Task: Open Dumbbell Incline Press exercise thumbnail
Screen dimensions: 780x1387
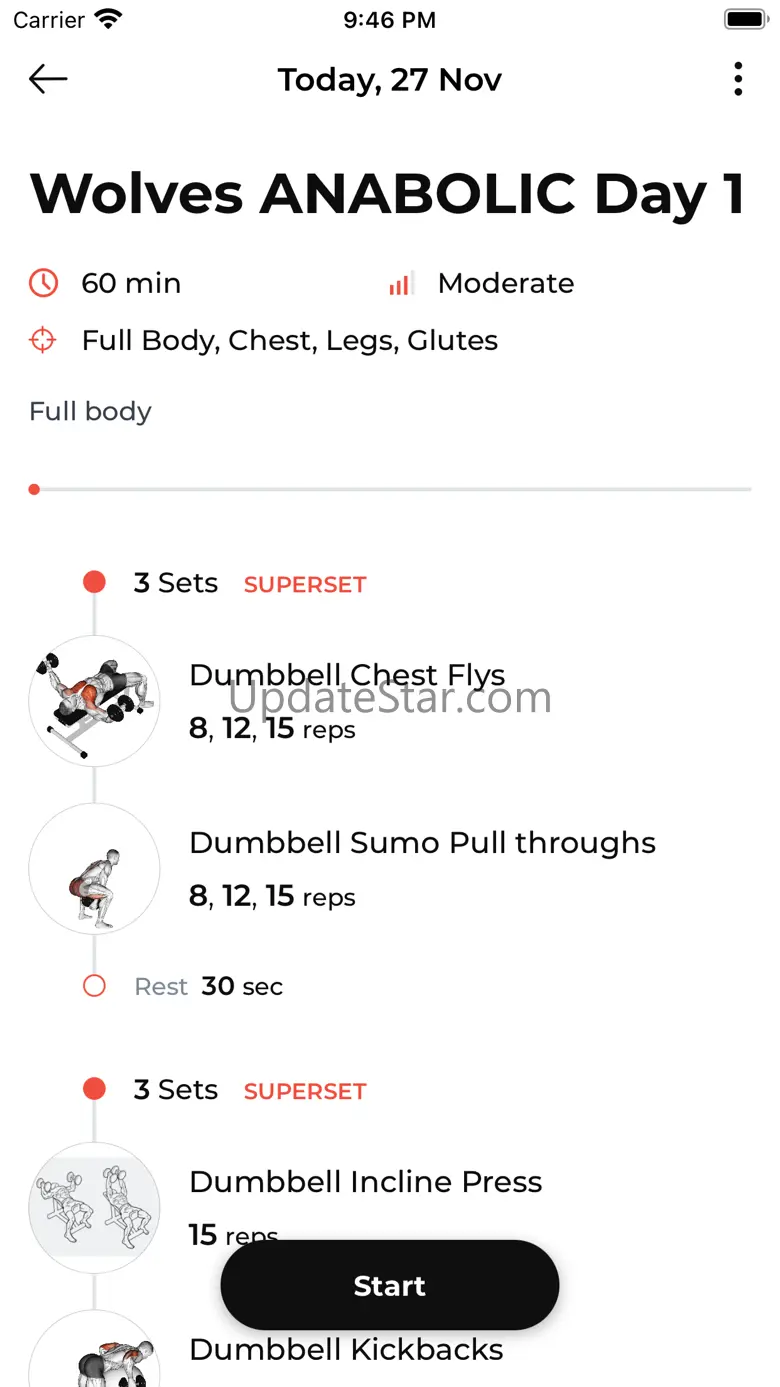Action: pos(94,1208)
